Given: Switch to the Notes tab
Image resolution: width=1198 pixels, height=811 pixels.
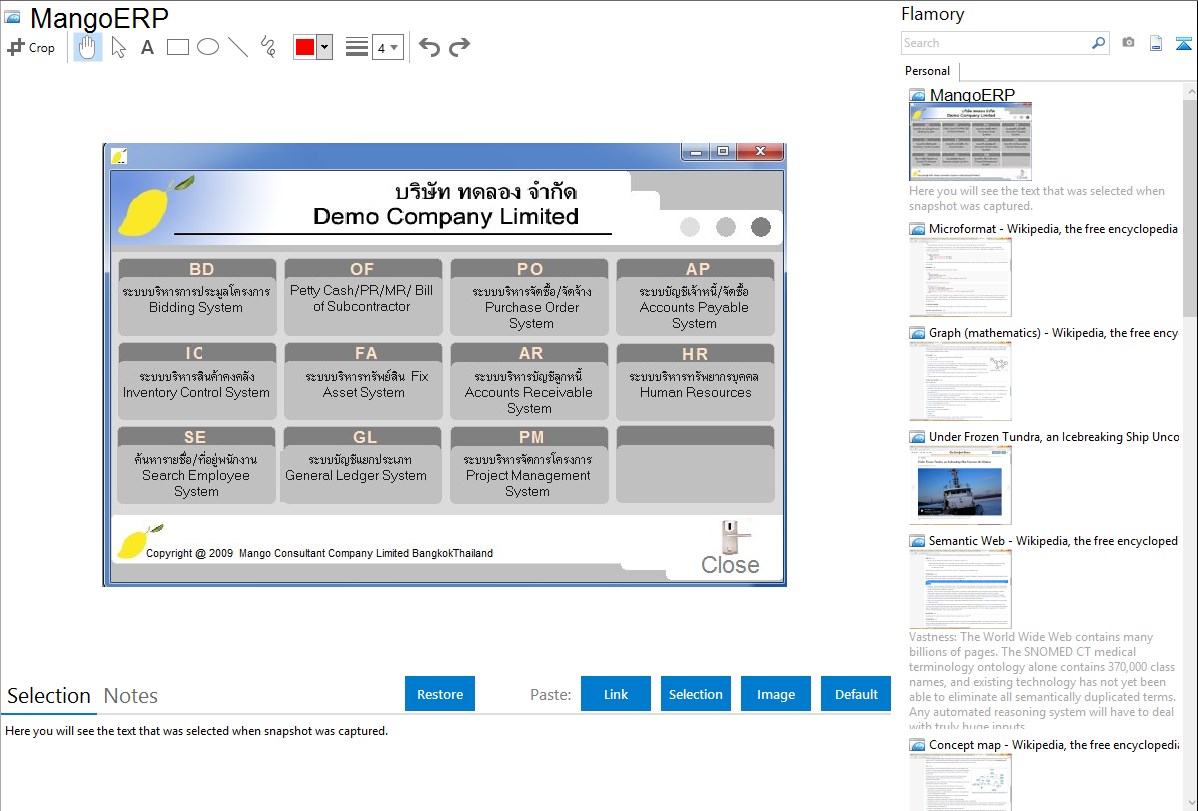Looking at the screenshot, I should [x=131, y=696].
